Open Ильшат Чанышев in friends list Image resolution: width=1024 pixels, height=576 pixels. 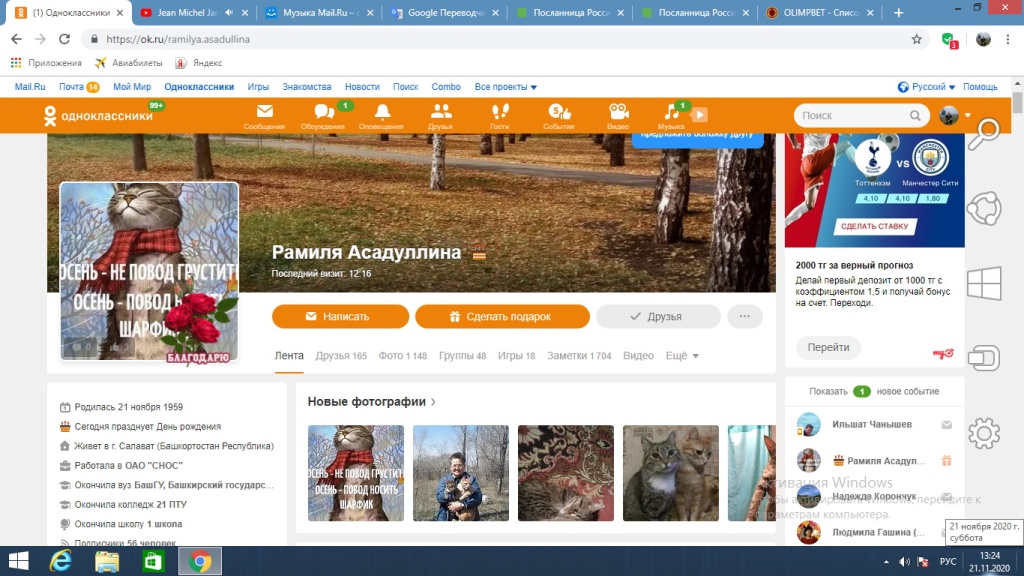[871, 424]
